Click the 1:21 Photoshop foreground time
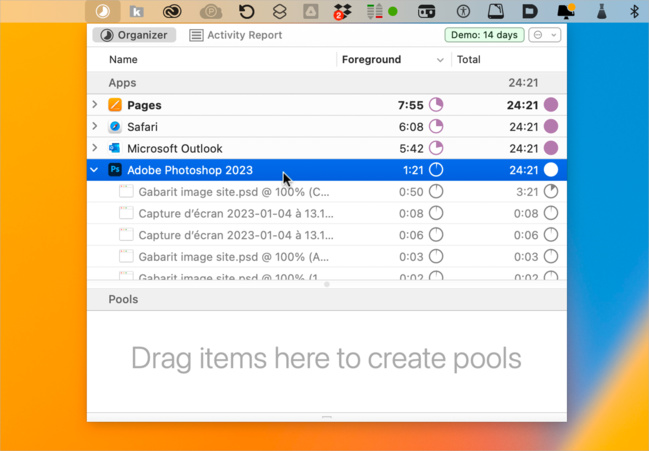Viewport: 649px width, 451px height. pos(413,170)
